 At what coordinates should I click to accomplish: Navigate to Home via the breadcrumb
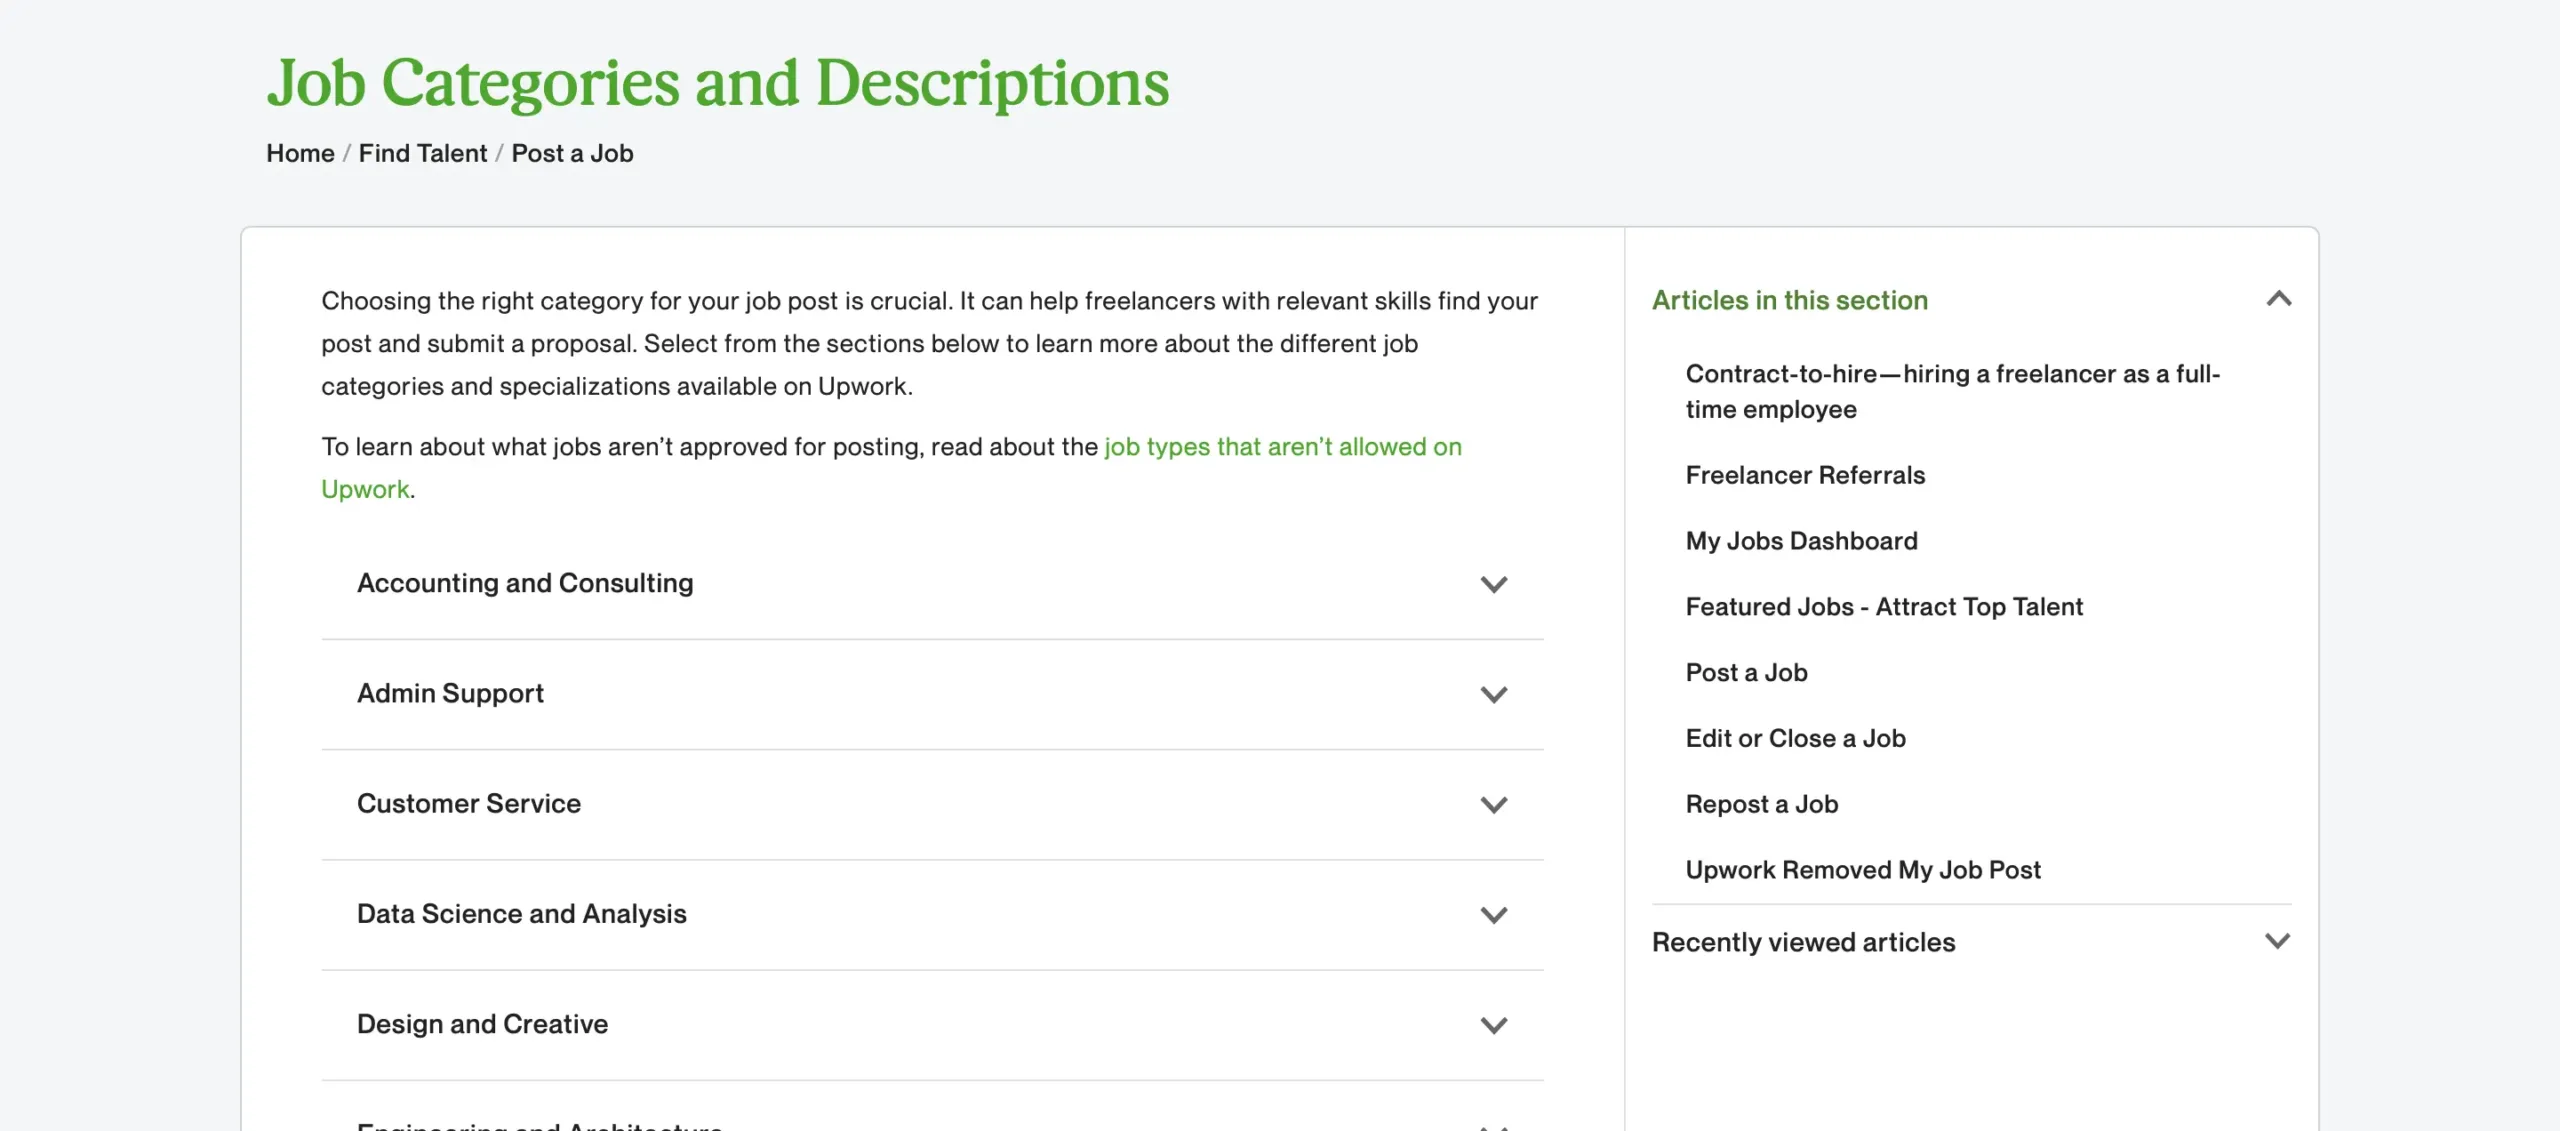[299, 153]
